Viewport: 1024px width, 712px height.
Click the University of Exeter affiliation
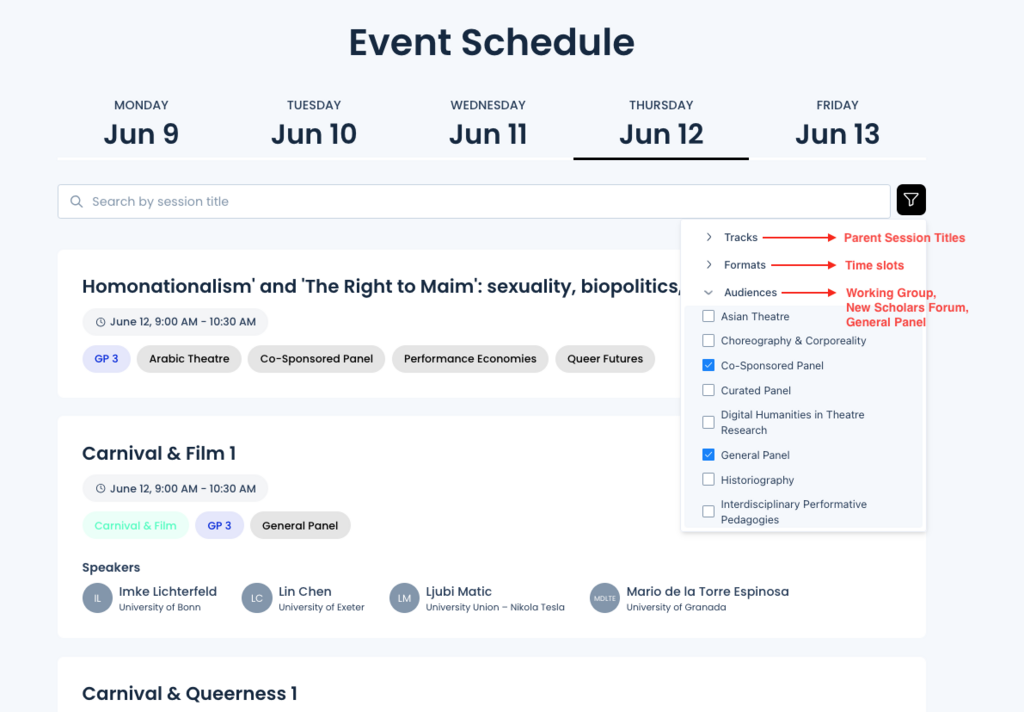pos(321,607)
